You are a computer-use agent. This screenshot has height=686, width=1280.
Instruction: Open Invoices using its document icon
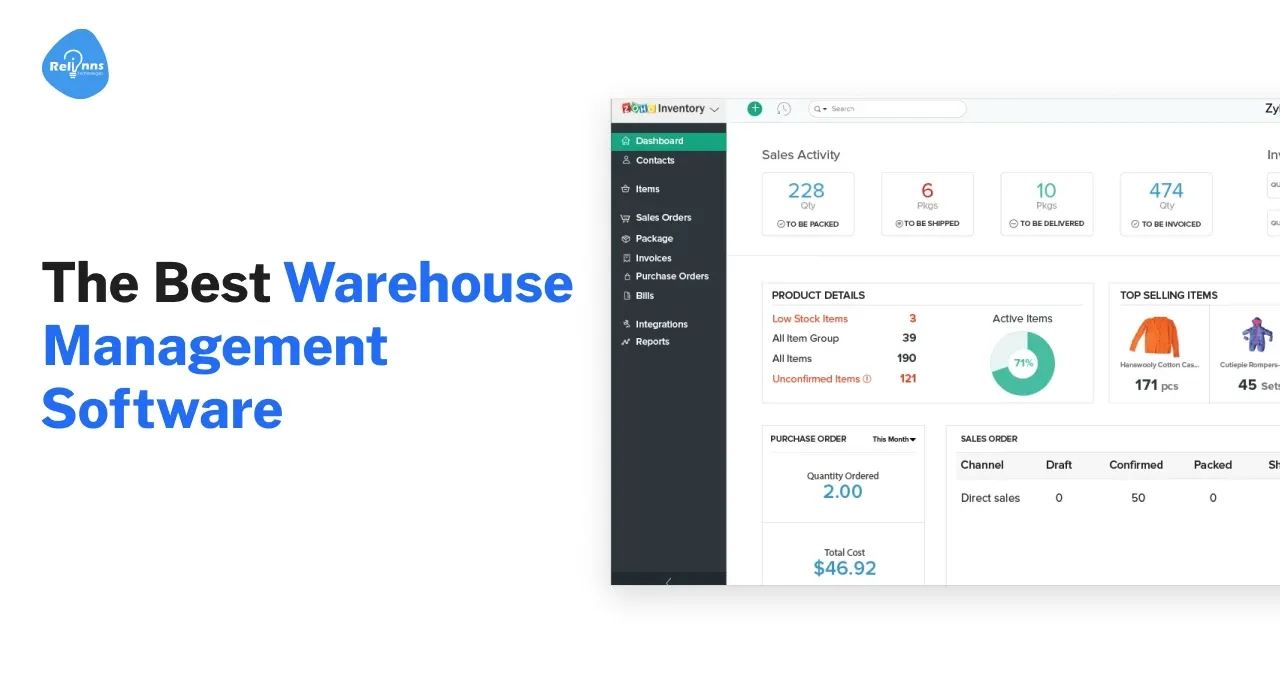point(625,258)
